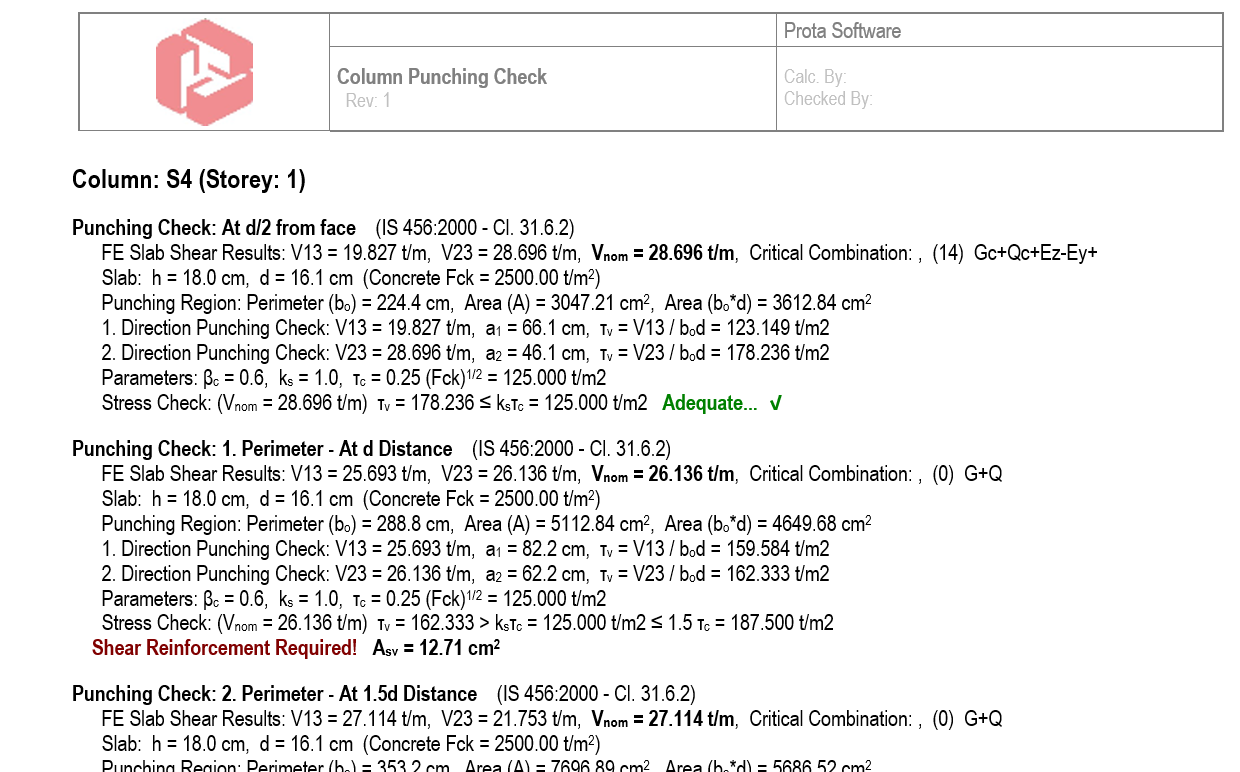The height and width of the screenshot is (772, 1240).
Task: Select the "Rev: 1" revision label
Action: point(368,100)
